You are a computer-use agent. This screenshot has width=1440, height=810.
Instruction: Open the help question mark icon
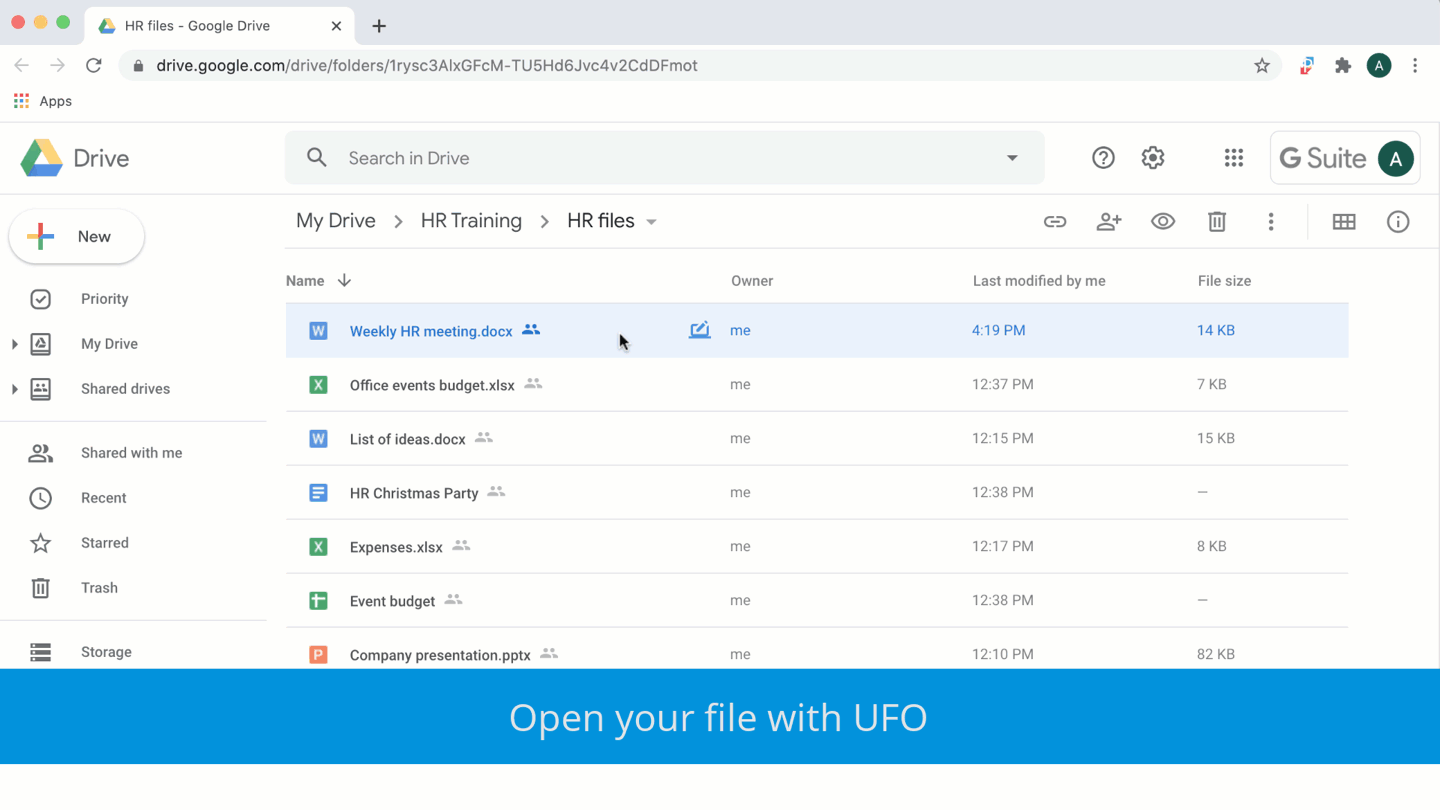[1103, 158]
